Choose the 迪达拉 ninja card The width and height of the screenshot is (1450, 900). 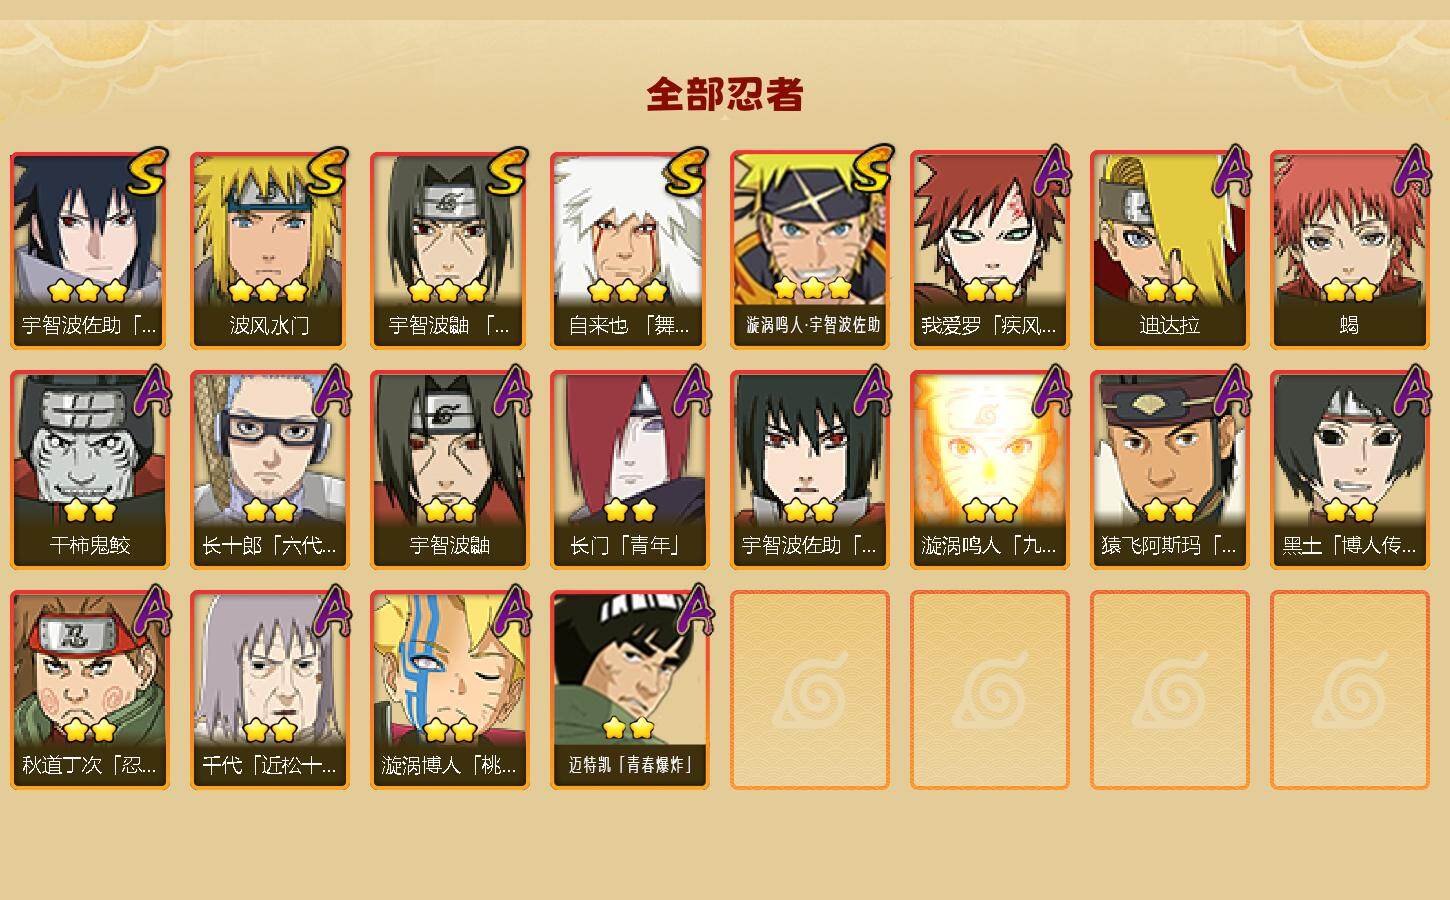pos(1169,250)
